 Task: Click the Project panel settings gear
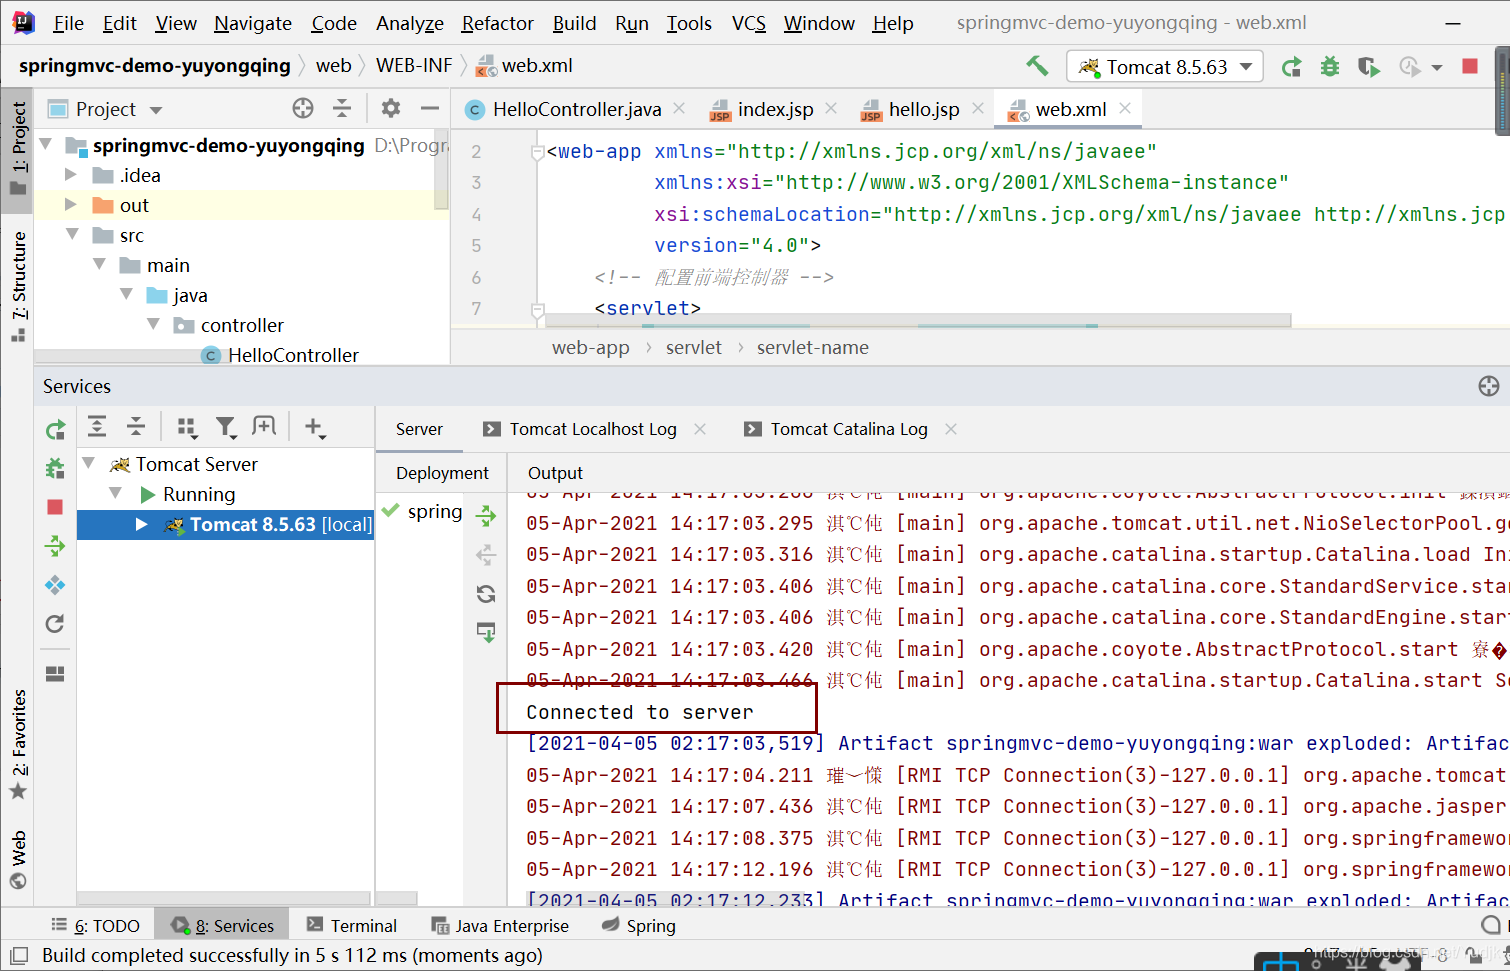(x=390, y=108)
